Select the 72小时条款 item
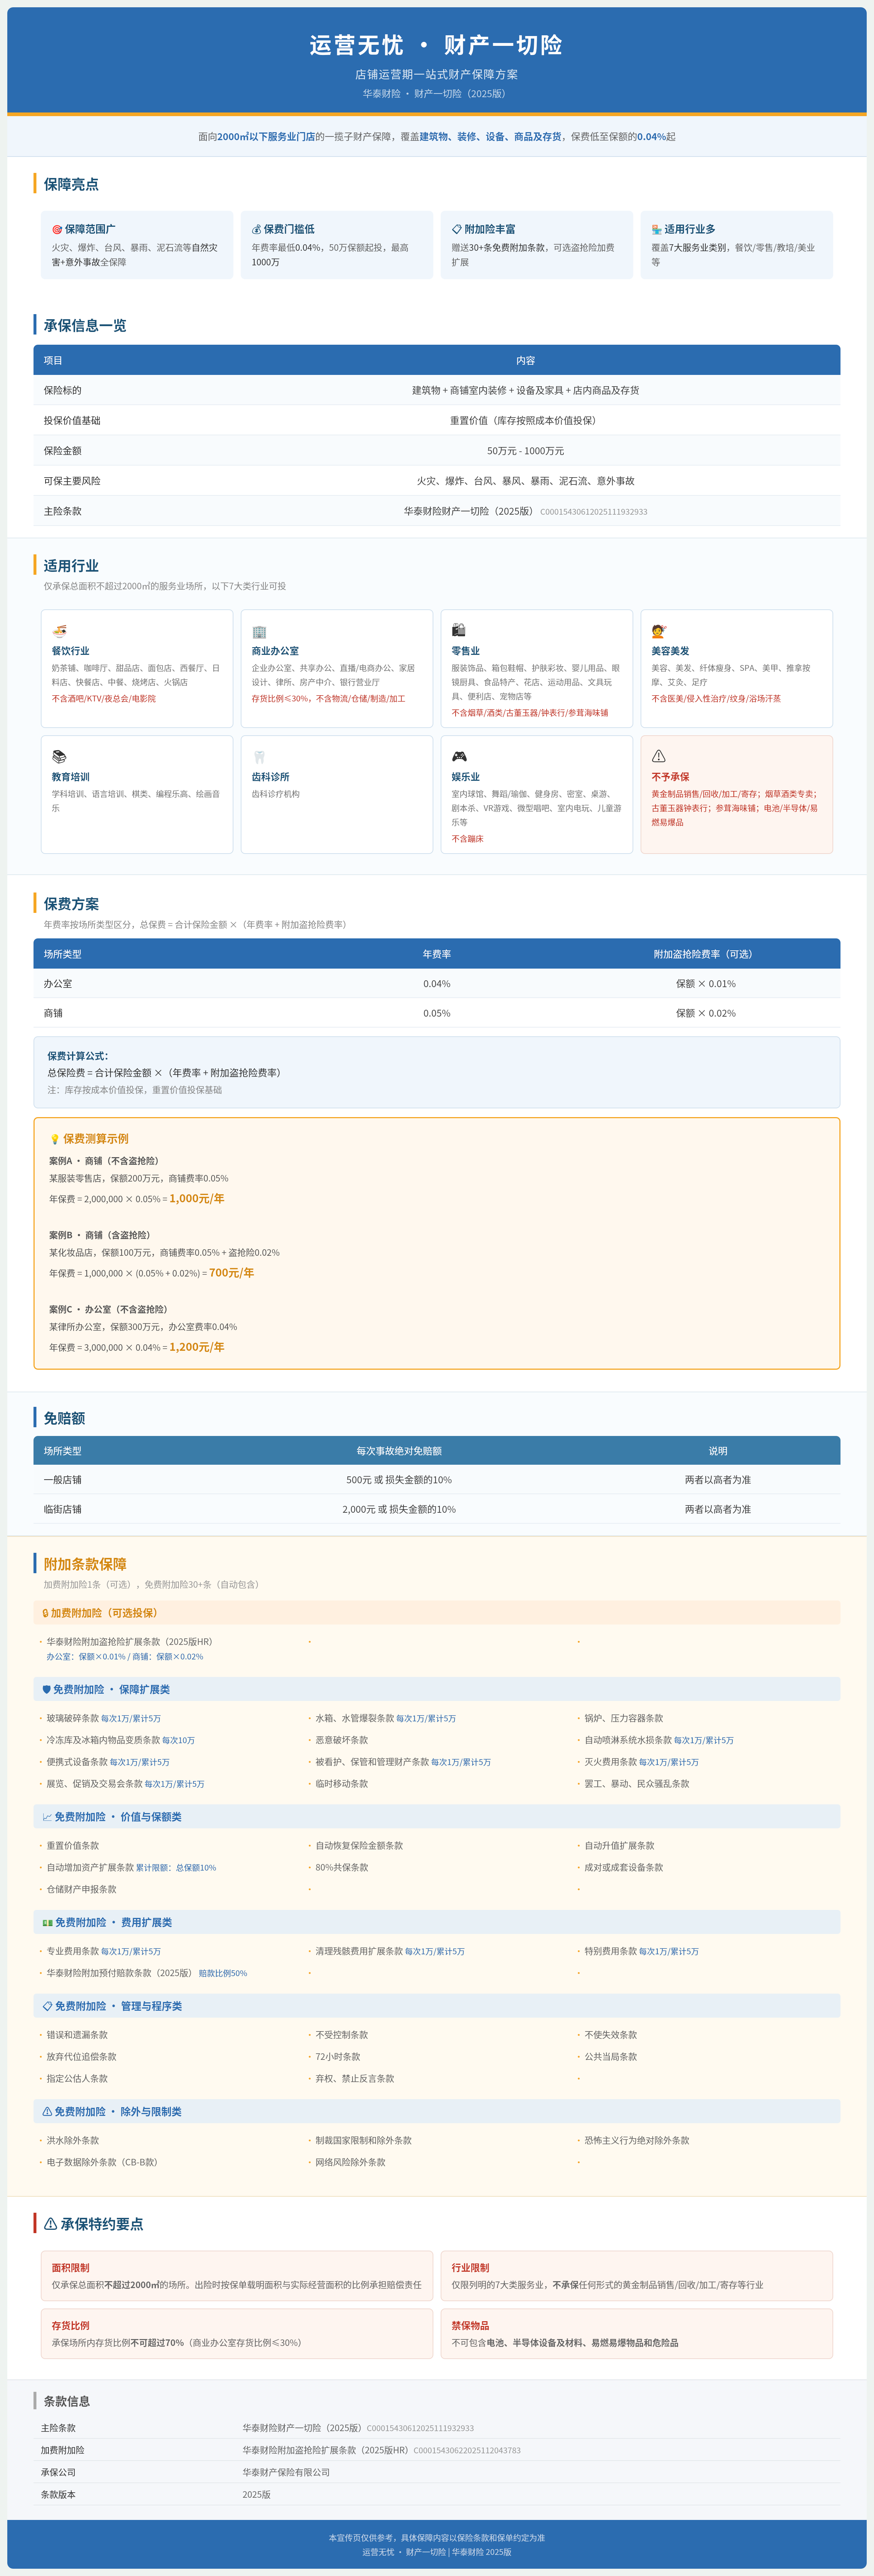The height and width of the screenshot is (2576, 874). point(338,2057)
